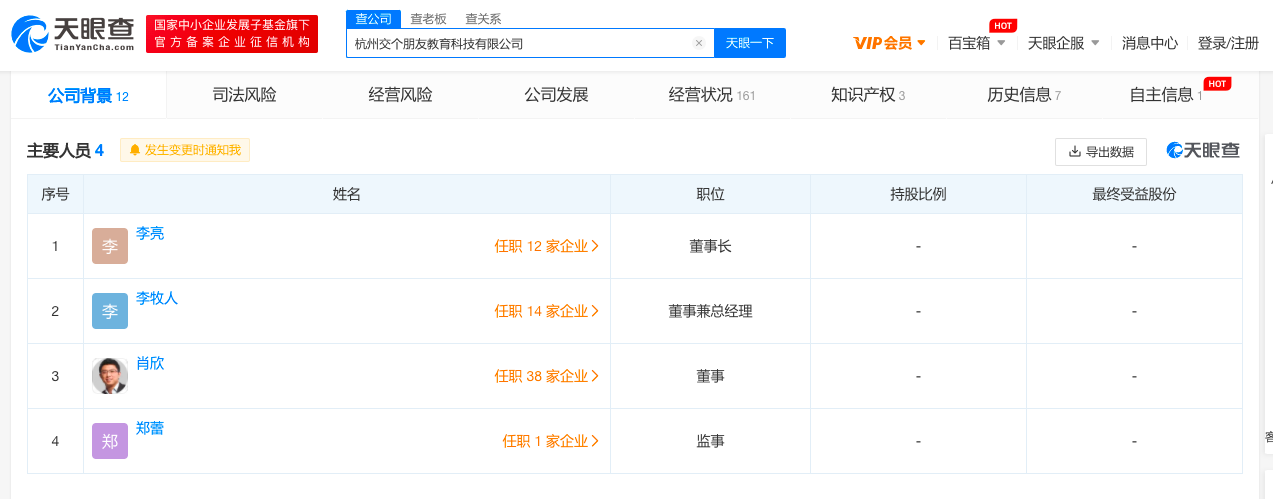Click the 天眼一下 search button
This screenshot has height=499, width=1273.
749,43
